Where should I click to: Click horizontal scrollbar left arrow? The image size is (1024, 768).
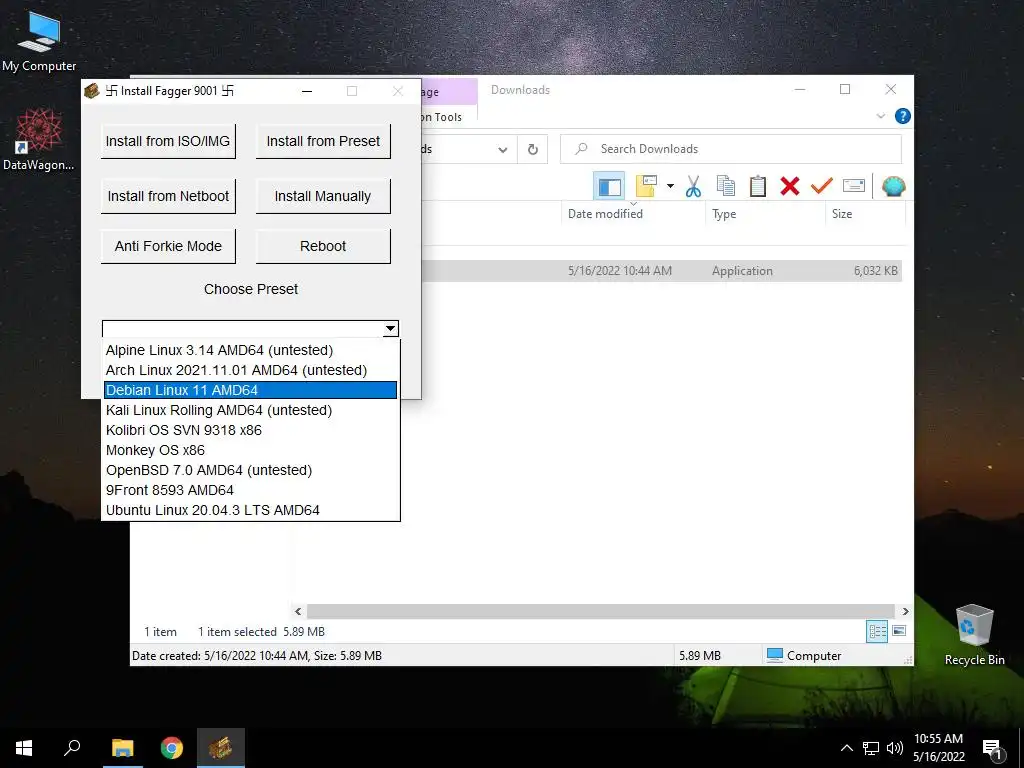coord(298,611)
